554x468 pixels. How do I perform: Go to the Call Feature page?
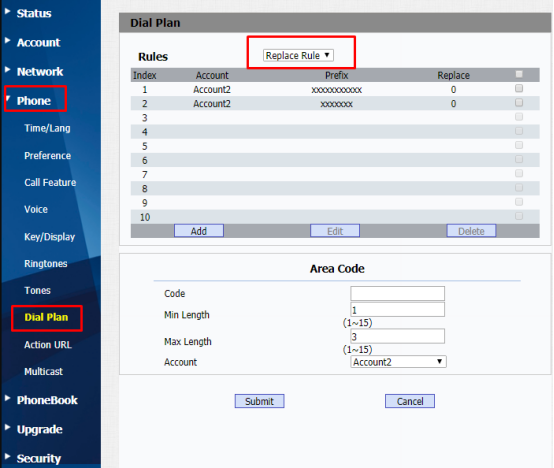(x=50, y=183)
